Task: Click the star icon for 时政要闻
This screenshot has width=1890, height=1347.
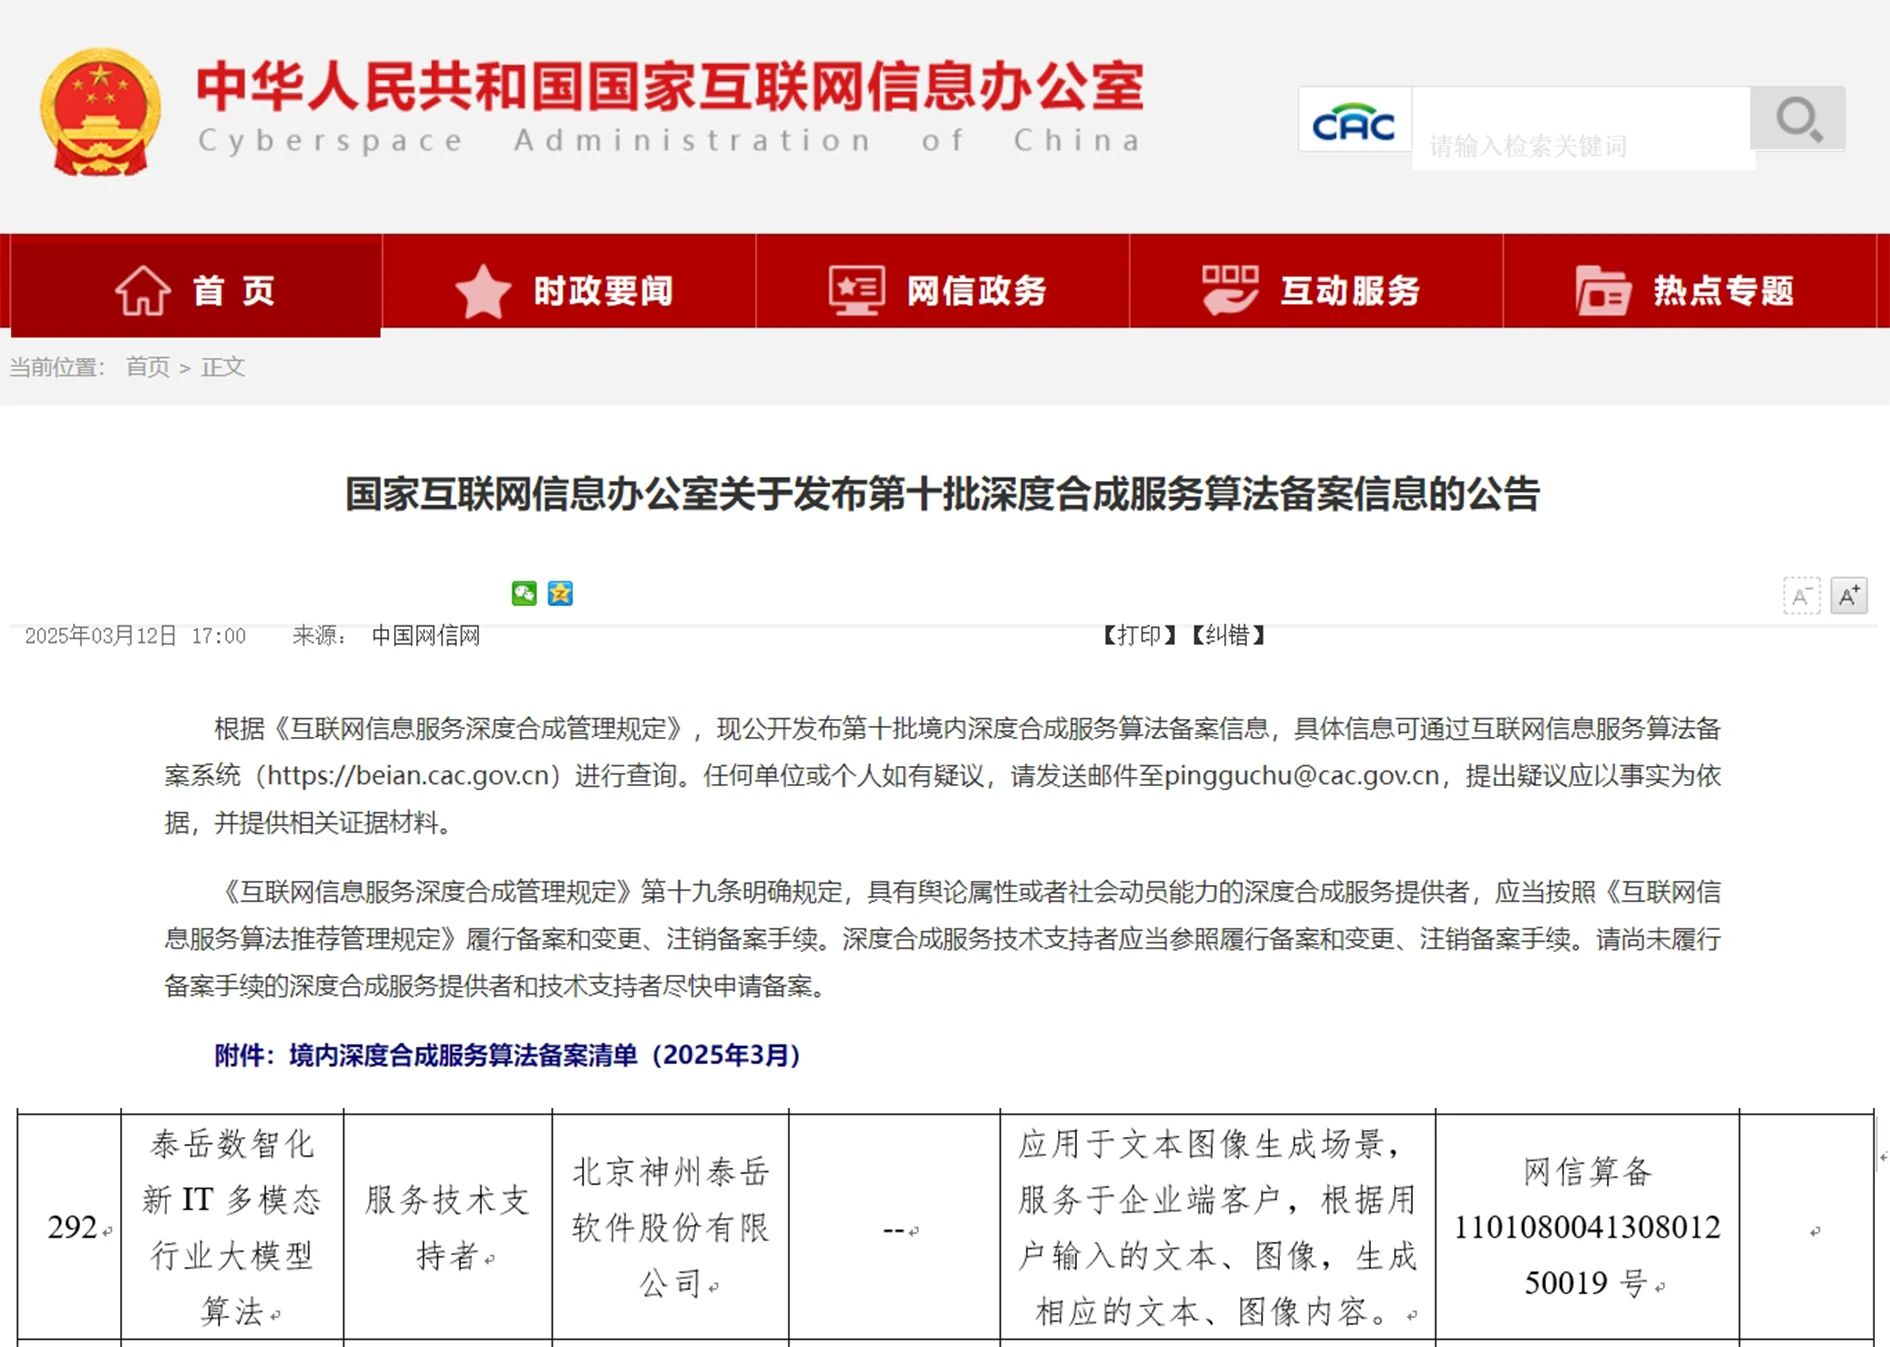Action: tap(483, 291)
